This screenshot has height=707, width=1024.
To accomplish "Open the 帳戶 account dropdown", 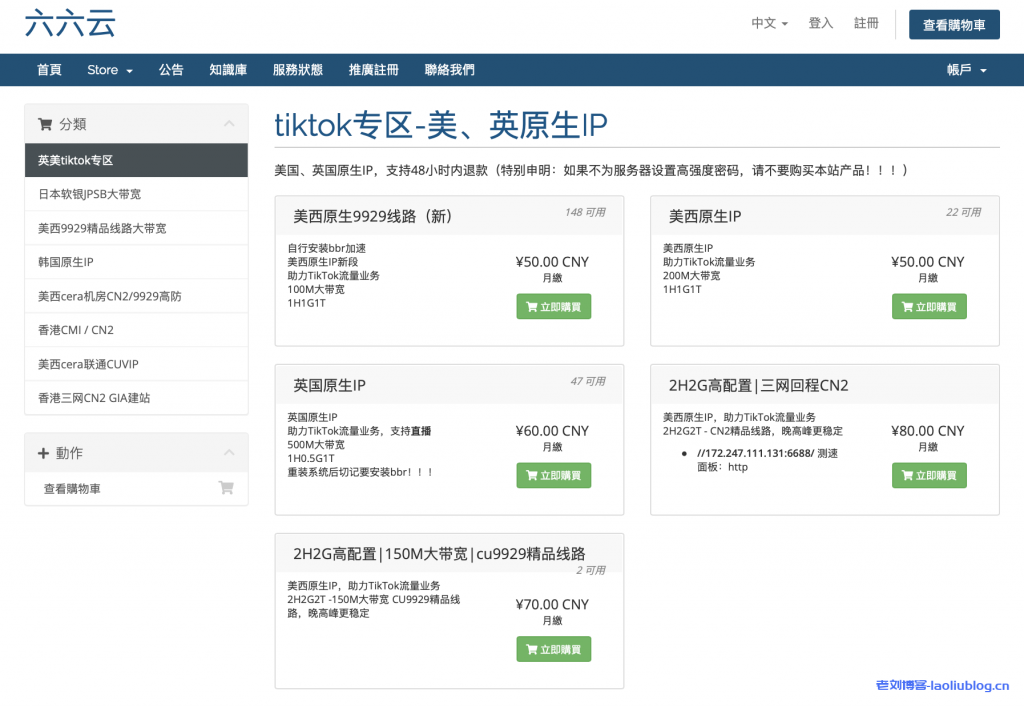I will tap(966, 70).
